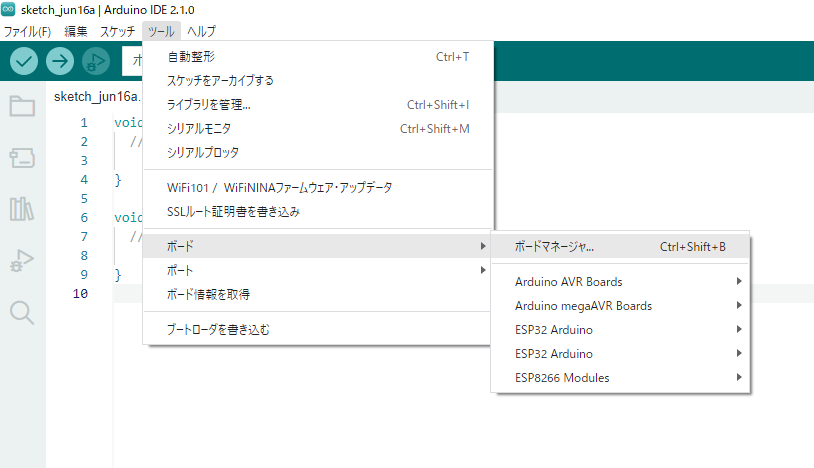Click line 10 in code editor
This screenshot has width=814, height=468.
(128, 294)
